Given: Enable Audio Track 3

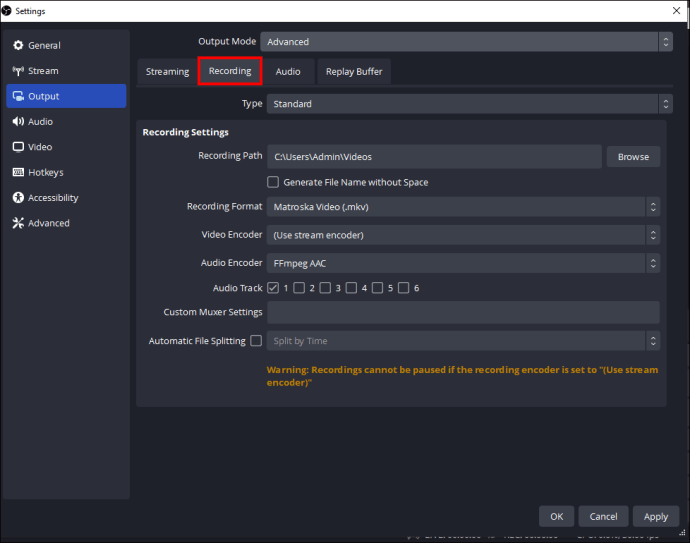Looking at the screenshot, I should click(325, 288).
